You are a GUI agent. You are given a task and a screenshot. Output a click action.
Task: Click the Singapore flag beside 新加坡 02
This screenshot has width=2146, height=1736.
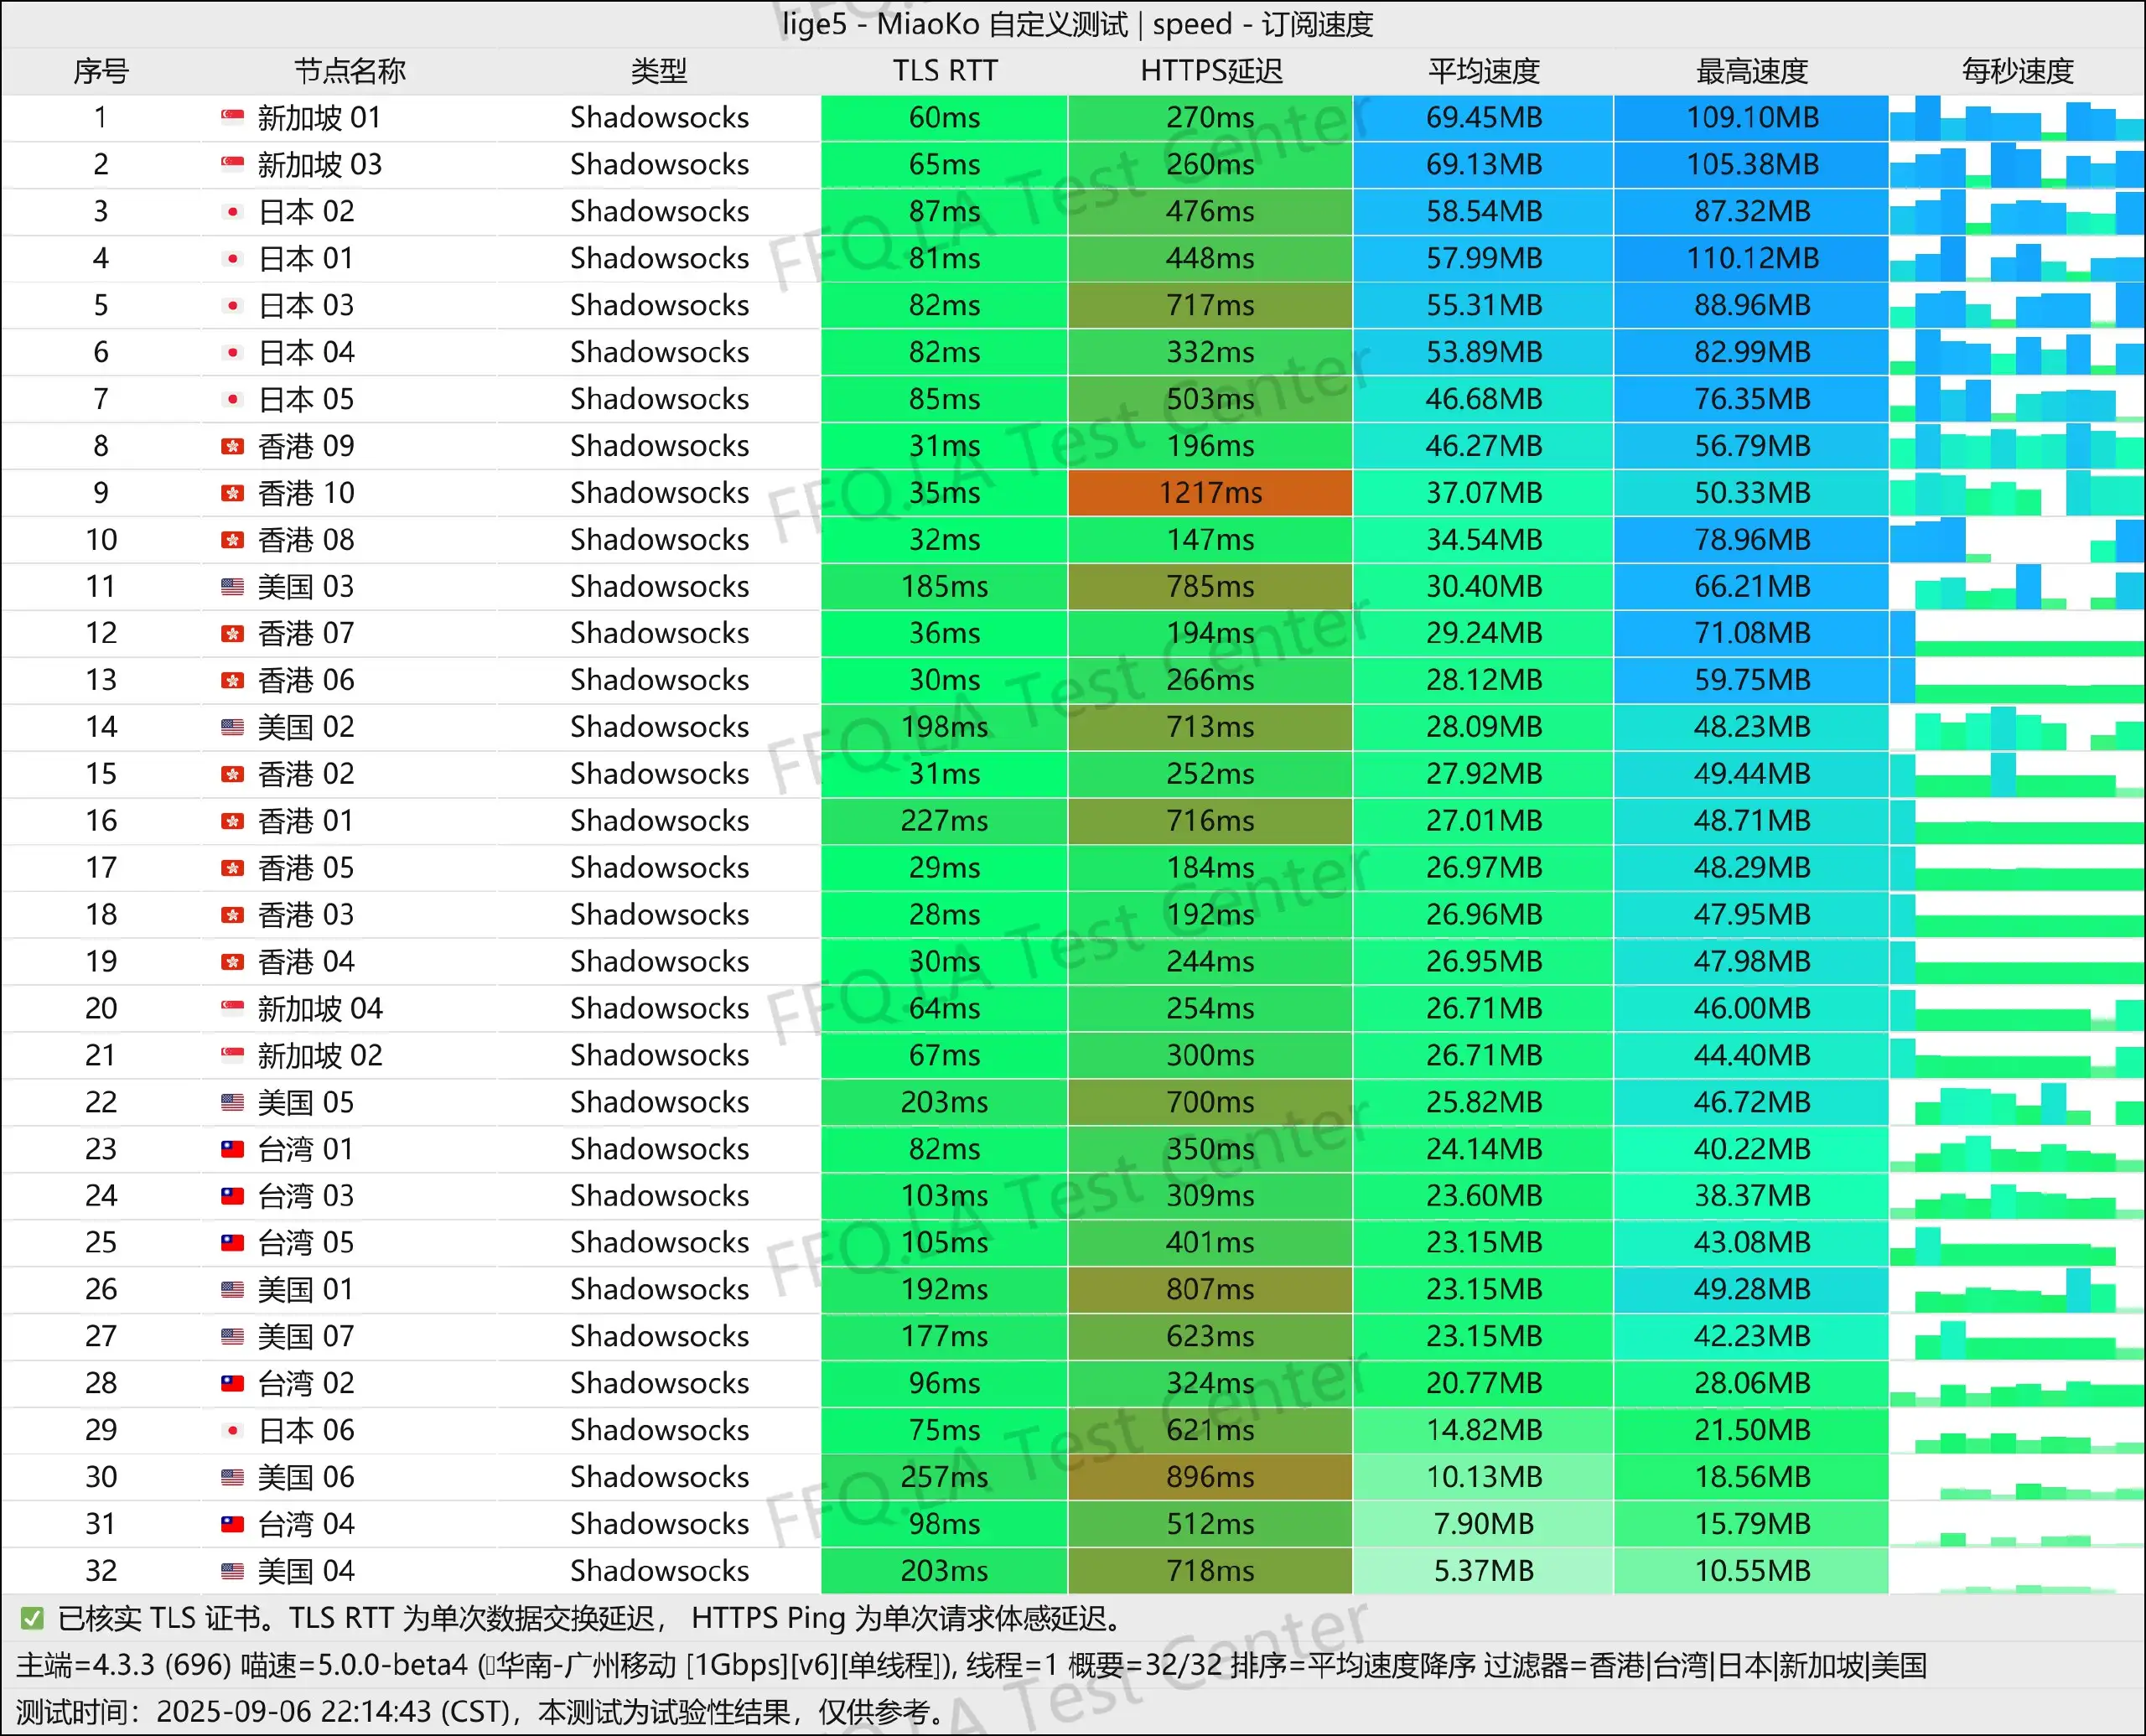232,1055
